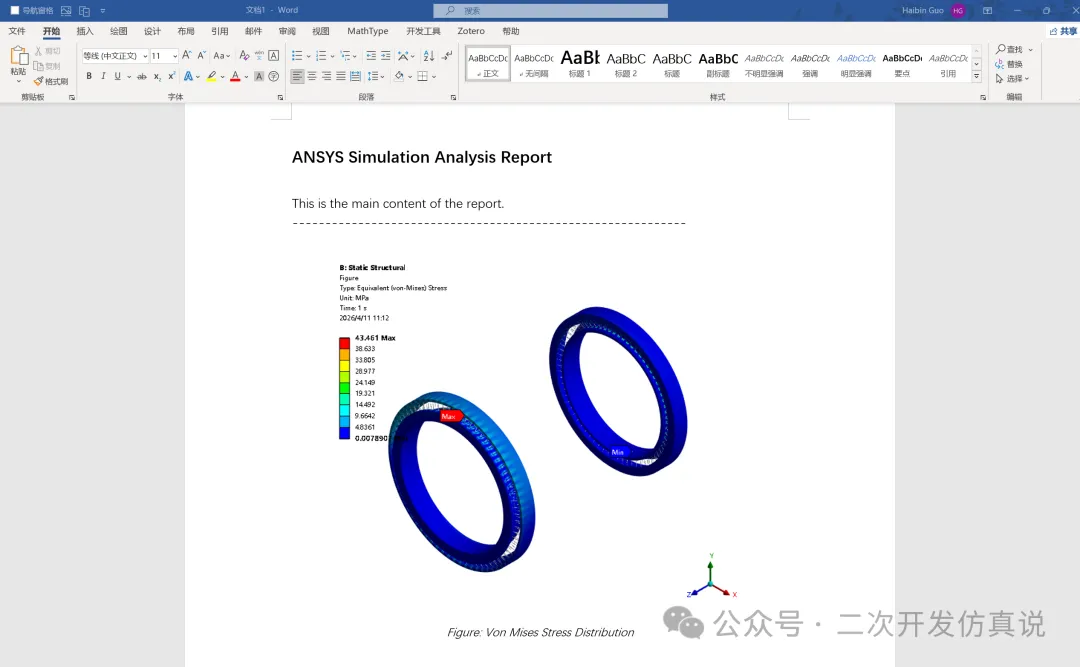
Task: Open the font name dropdown
Action: coord(145,56)
